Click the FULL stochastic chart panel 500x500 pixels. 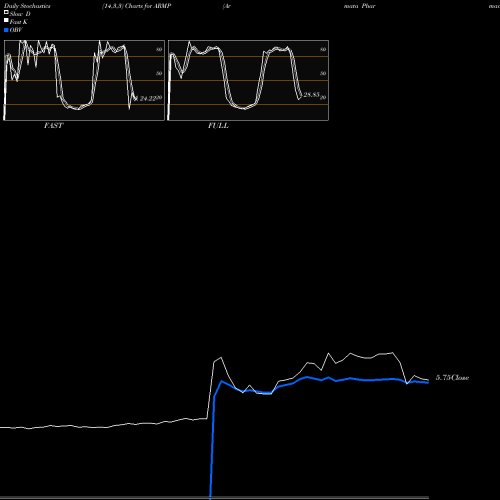[248, 80]
